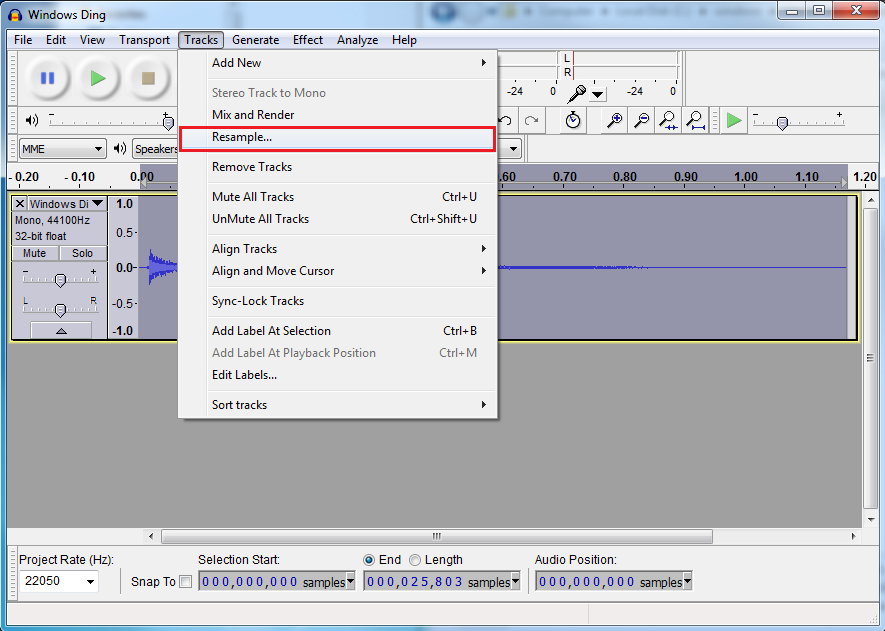Open the Windows Ding track name dropdown
885x631 pixels.
click(x=97, y=204)
